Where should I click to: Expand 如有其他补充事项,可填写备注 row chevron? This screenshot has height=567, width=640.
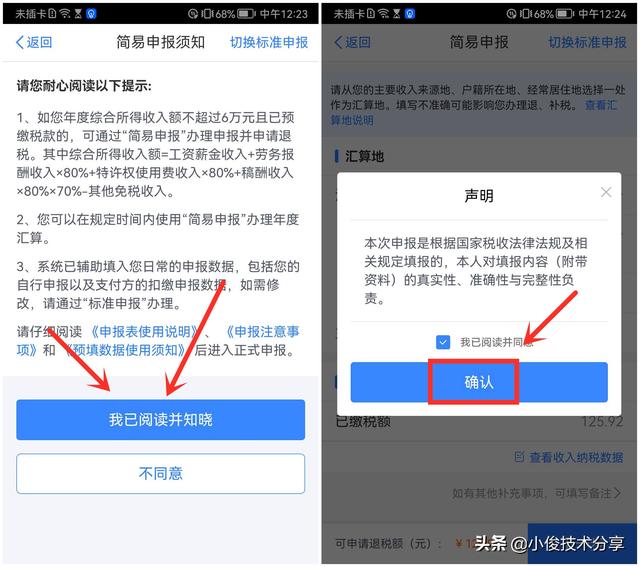point(617,494)
